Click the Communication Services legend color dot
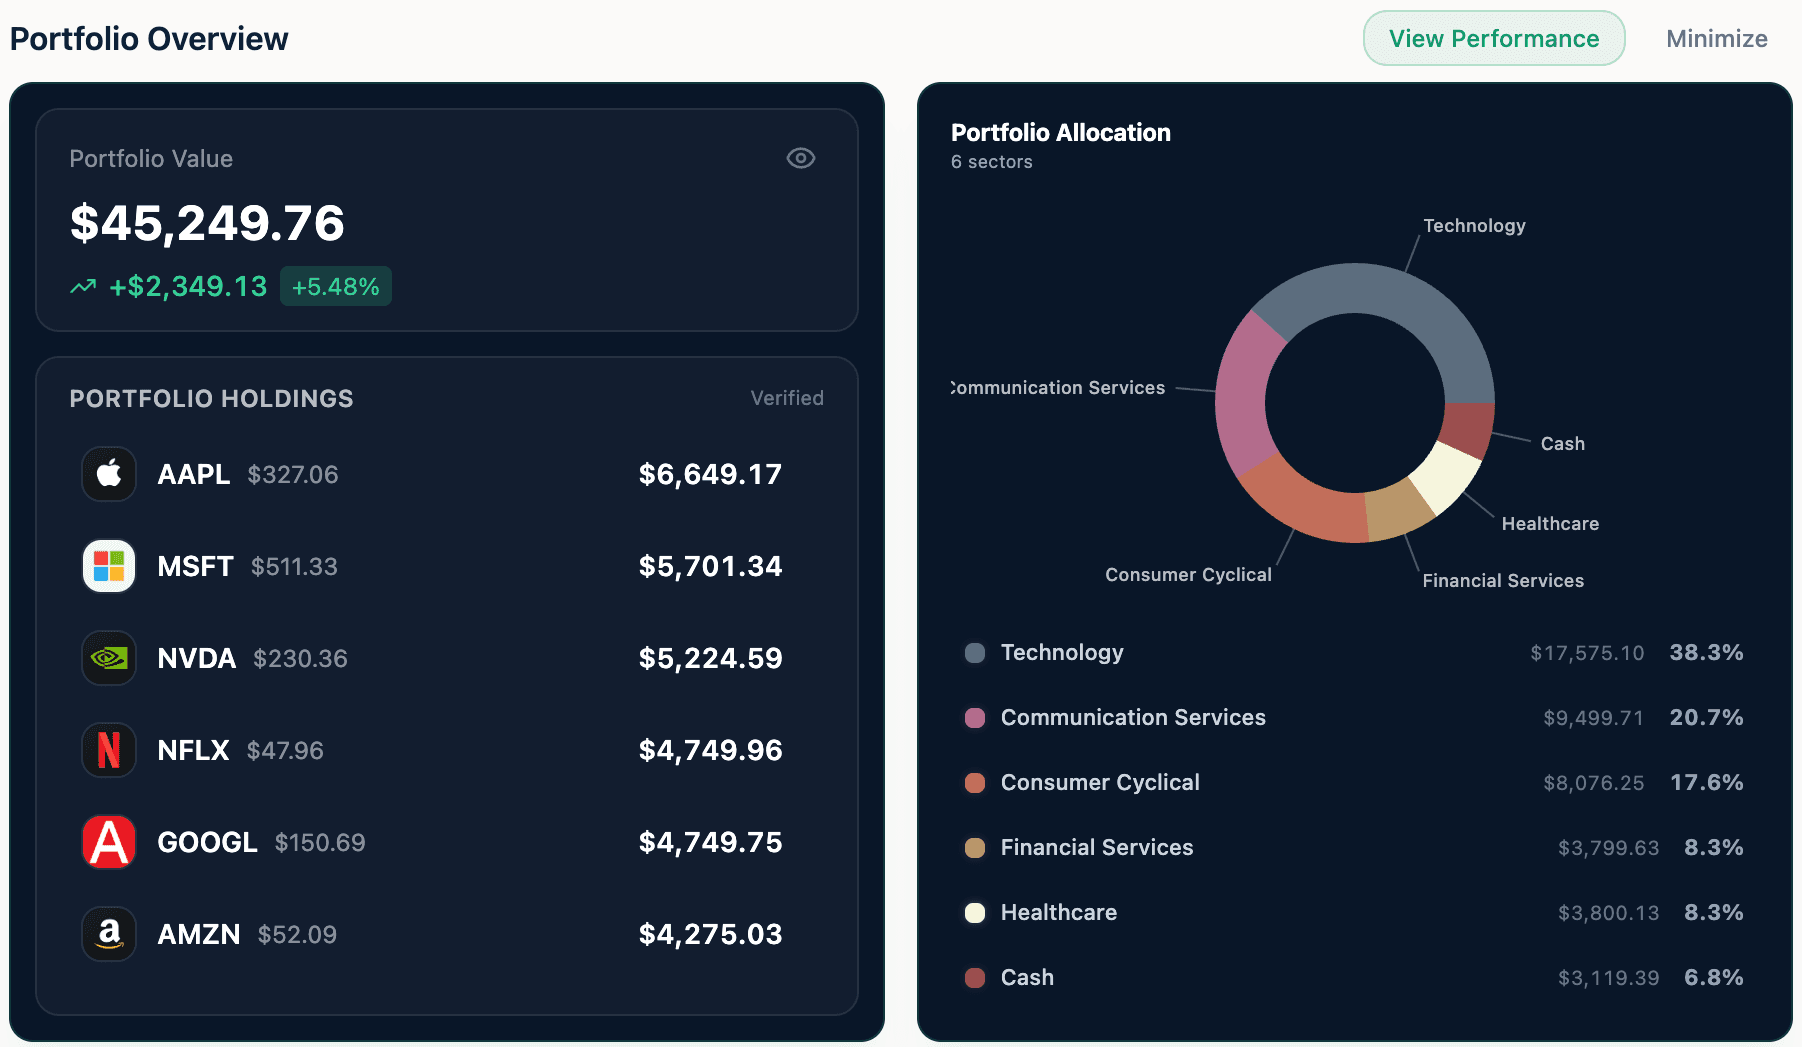This screenshot has height=1047, width=1802. pyautogui.click(x=975, y=718)
